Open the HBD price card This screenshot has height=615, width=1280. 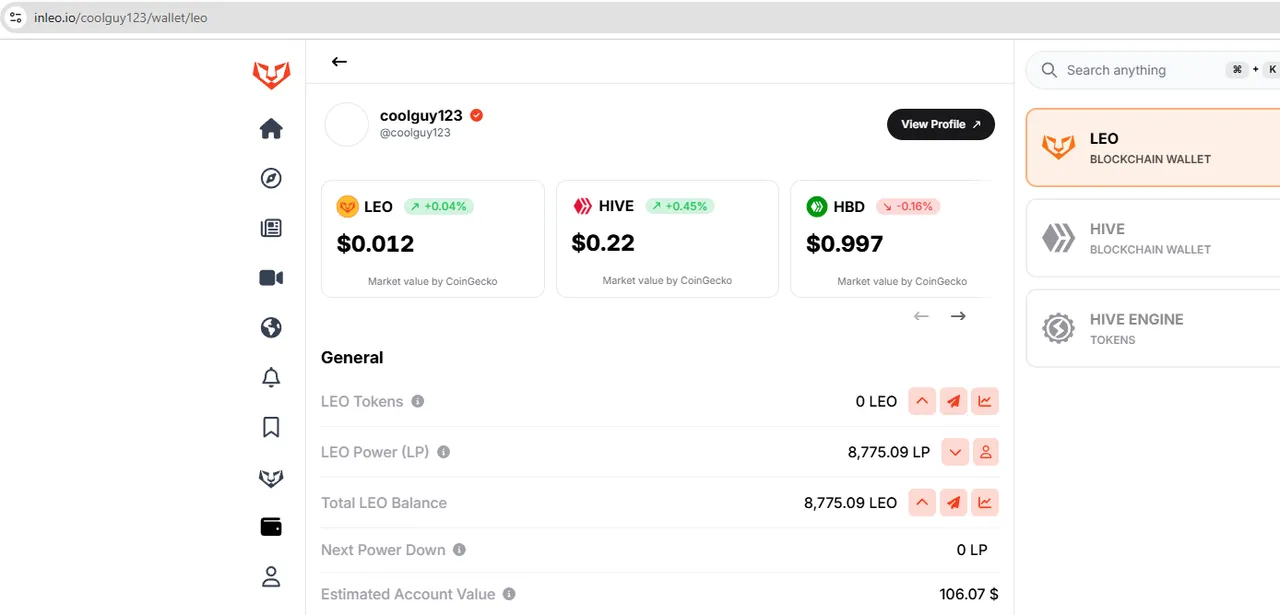890,239
